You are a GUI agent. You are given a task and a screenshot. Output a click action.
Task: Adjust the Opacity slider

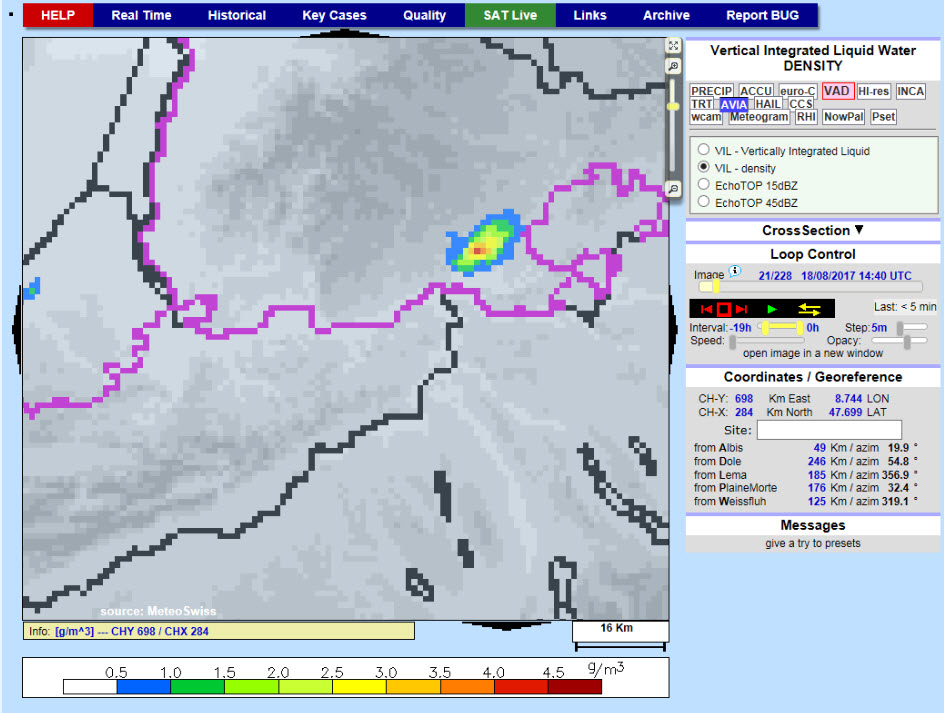point(908,341)
